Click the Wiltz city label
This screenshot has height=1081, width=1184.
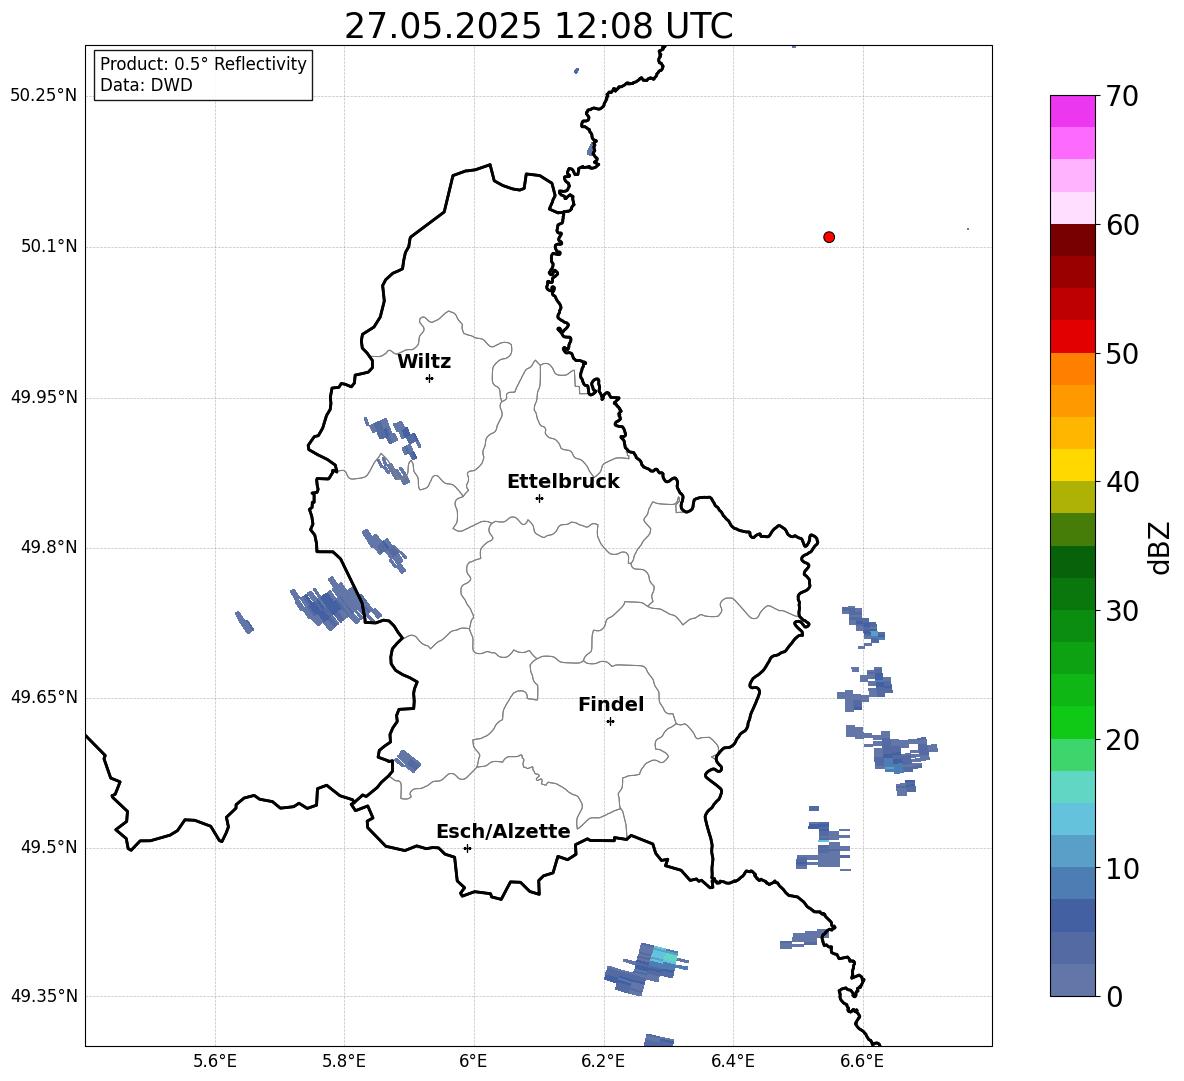point(424,362)
